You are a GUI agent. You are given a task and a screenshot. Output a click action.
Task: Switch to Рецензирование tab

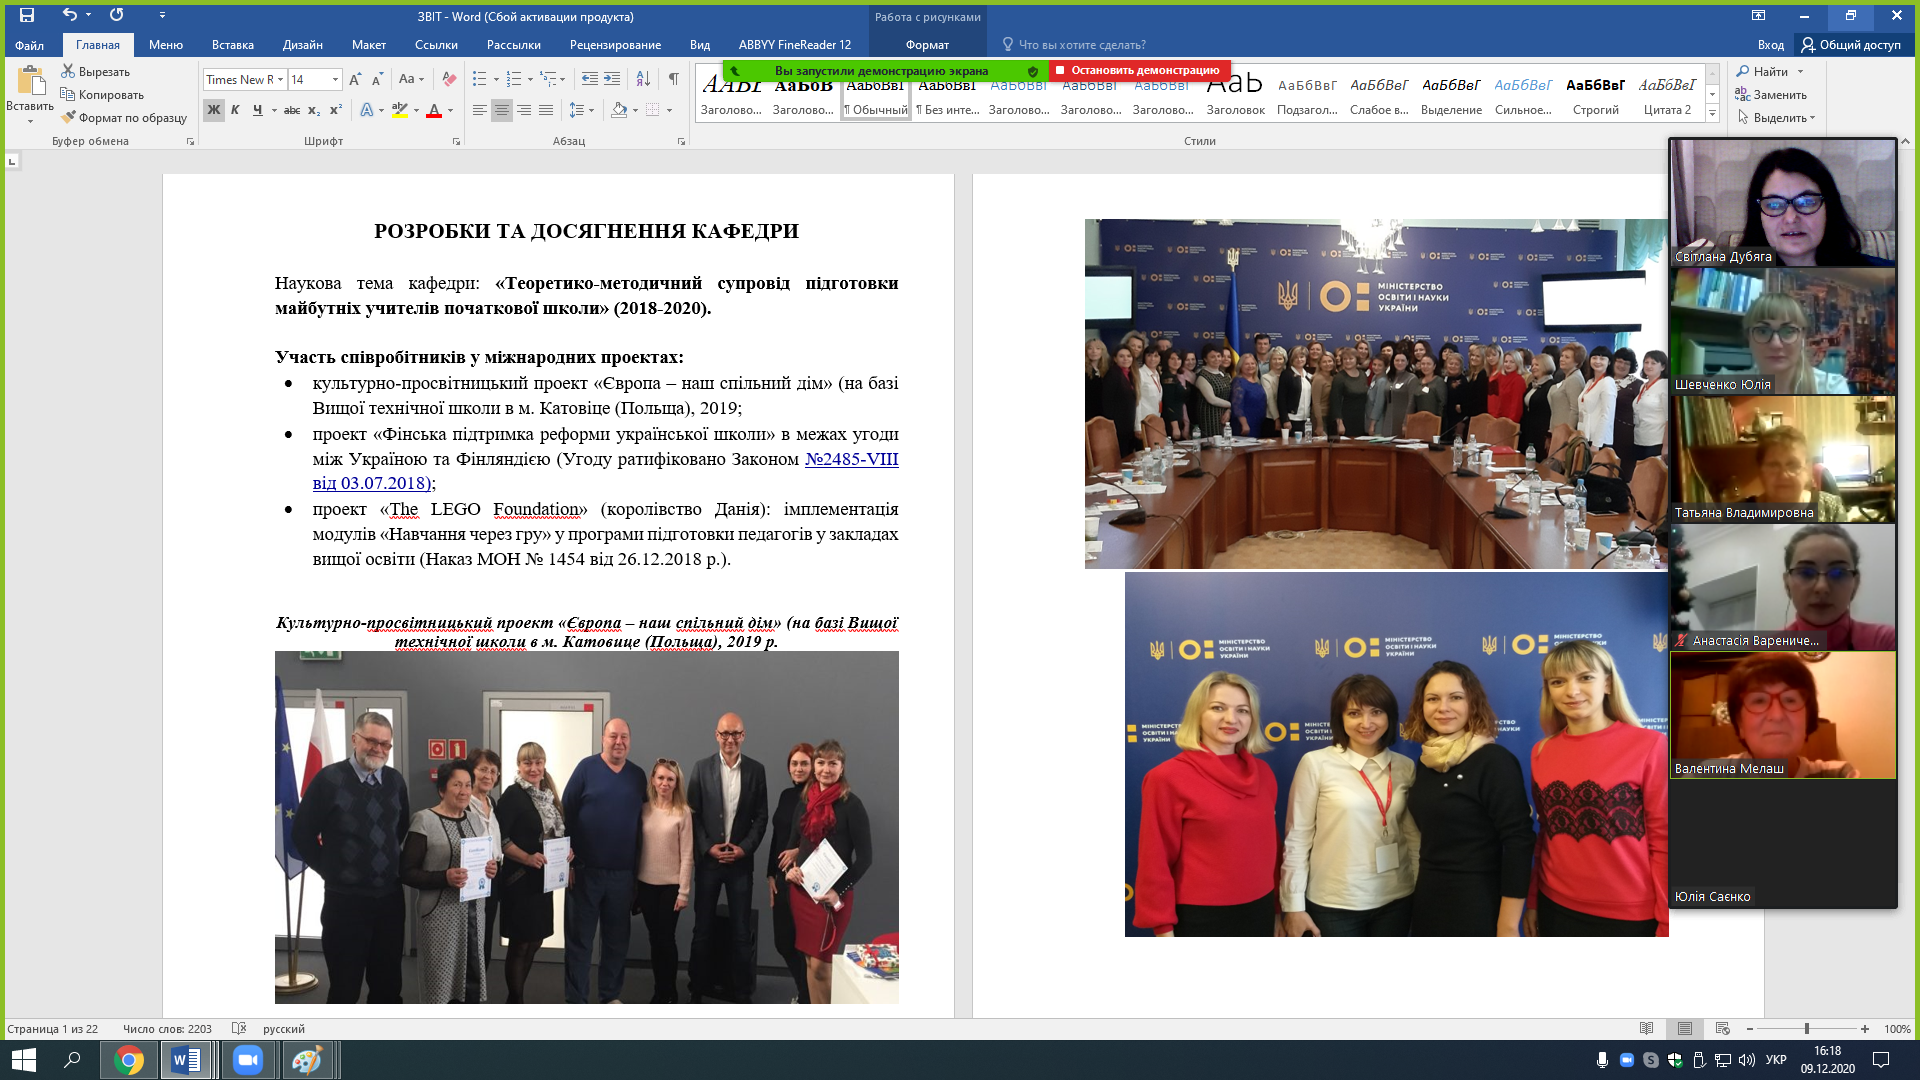click(x=615, y=45)
